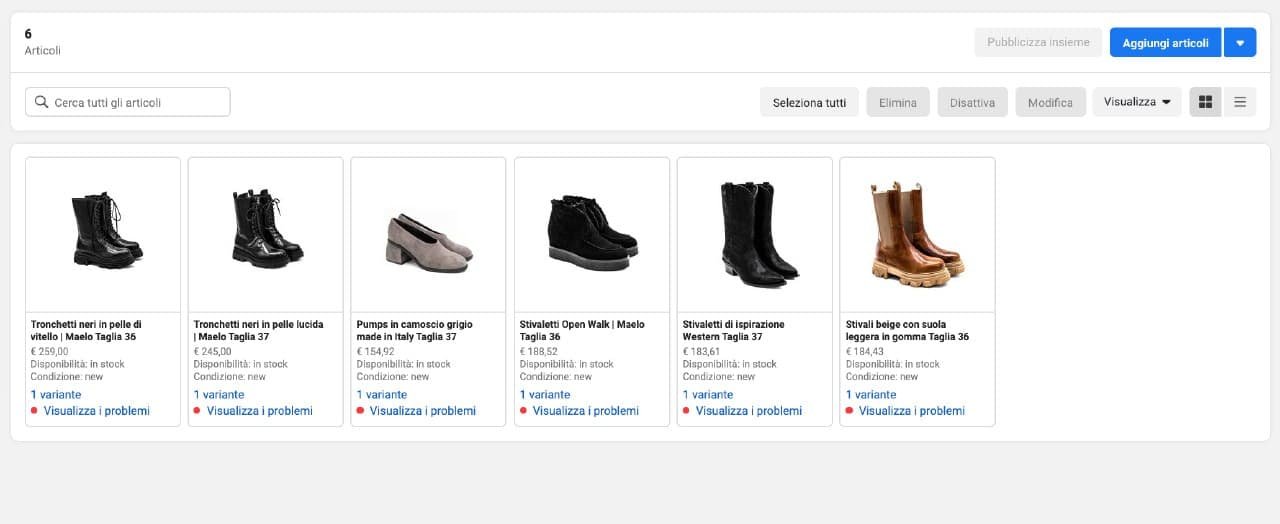1280x524 pixels.
Task: Click price € 259,00
Action: point(50,351)
